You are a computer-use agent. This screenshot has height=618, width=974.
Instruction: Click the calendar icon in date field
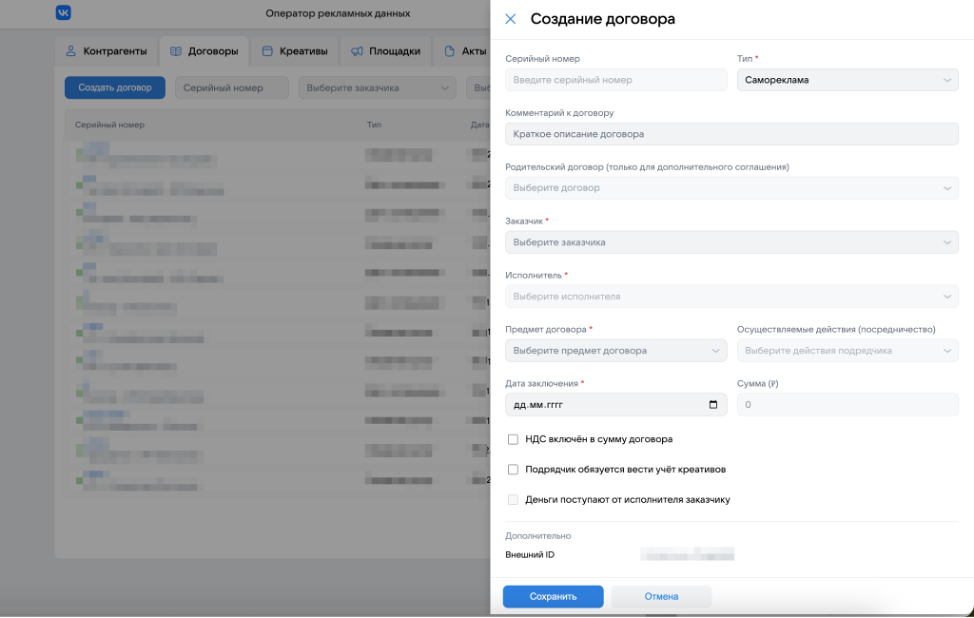[x=713, y=405]
